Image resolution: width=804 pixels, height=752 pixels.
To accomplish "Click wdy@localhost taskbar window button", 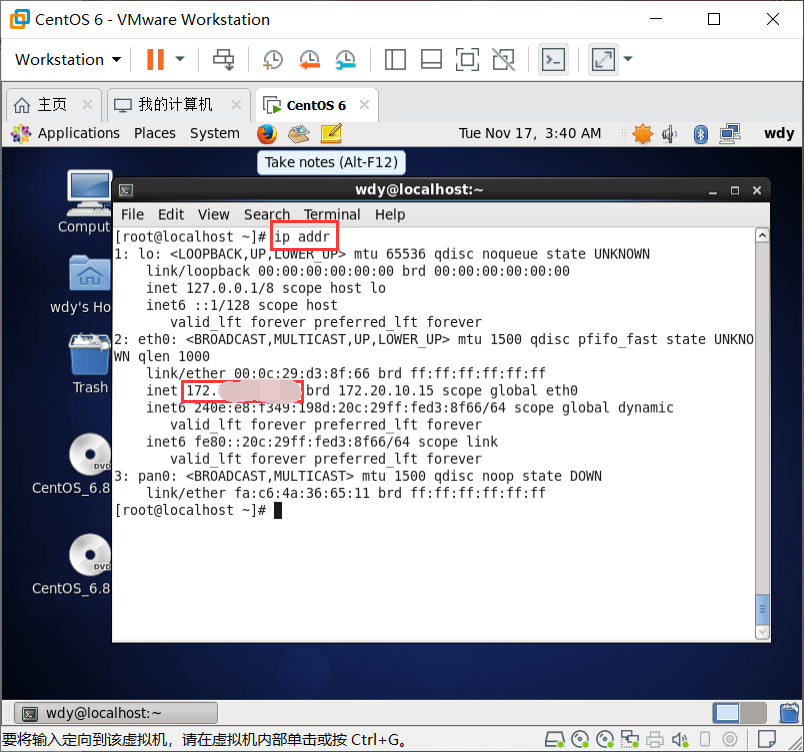I will point(116,713).
